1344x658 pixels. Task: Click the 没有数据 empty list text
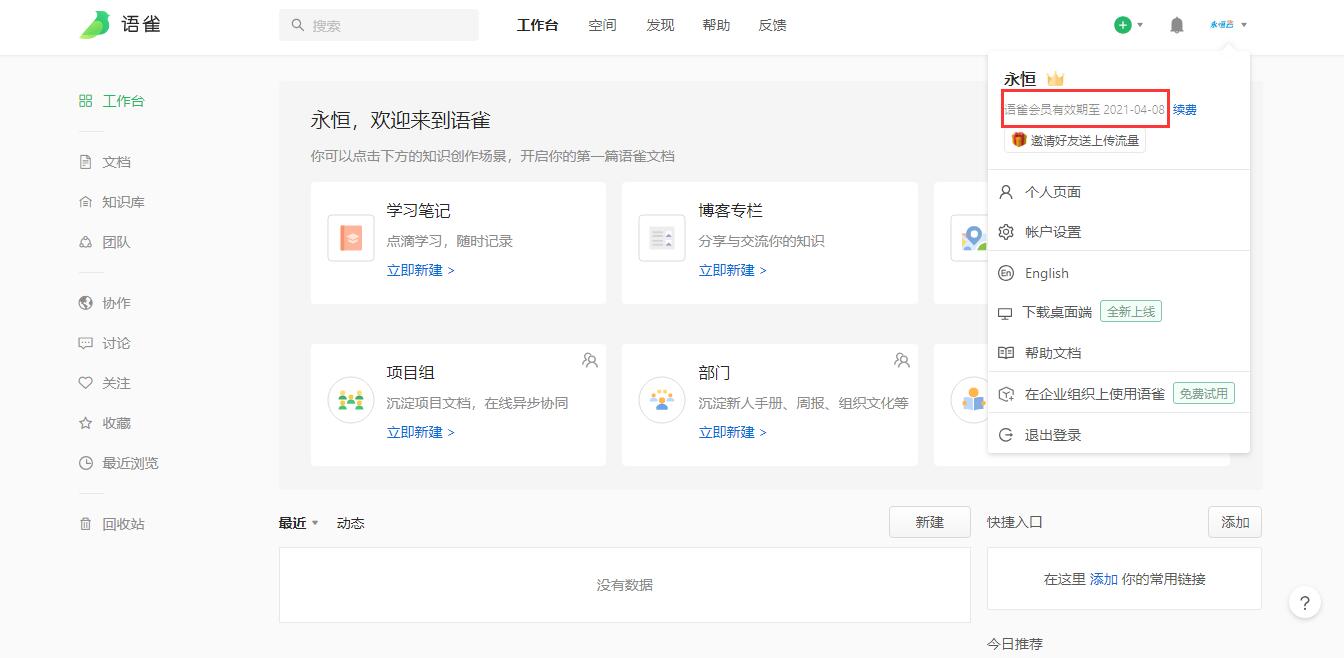tap(625, 585)
